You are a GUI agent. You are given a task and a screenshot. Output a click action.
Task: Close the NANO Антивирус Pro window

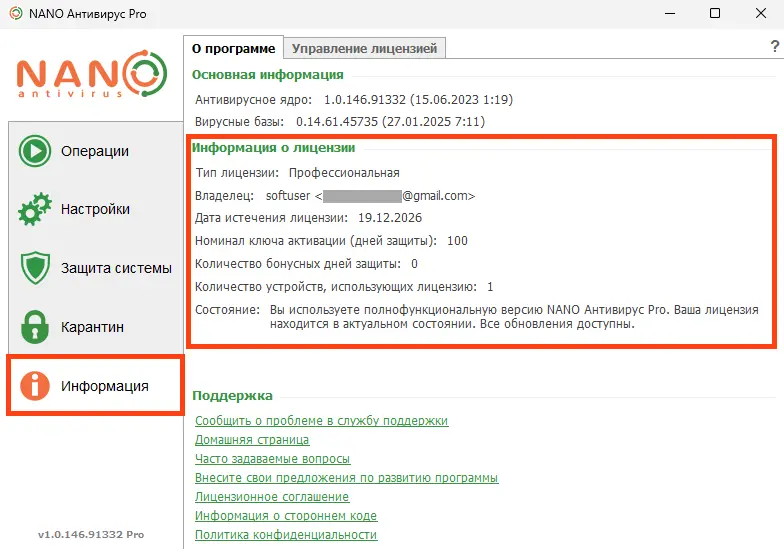(x=760, y=14)
